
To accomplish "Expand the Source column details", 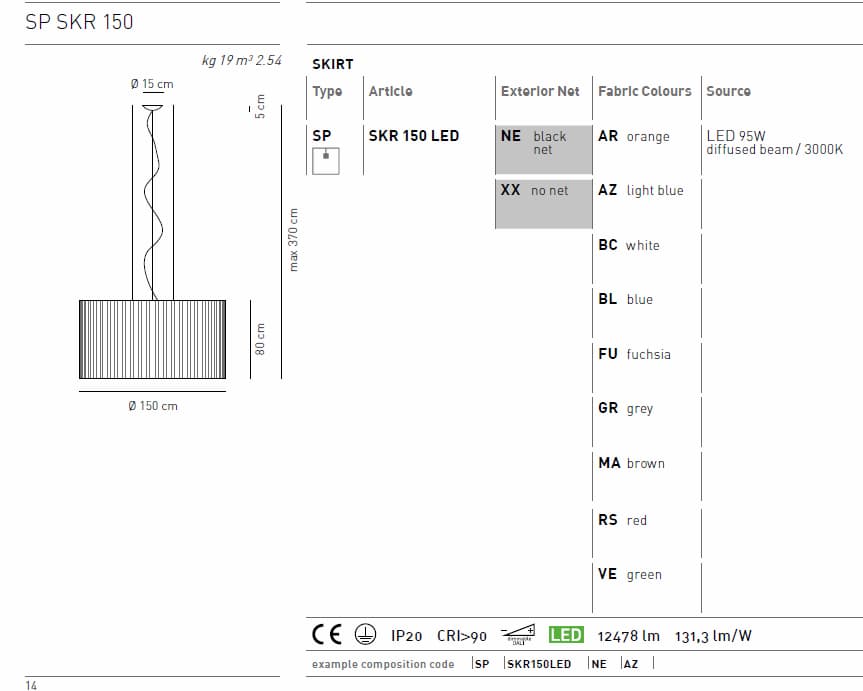I will 728,90.
